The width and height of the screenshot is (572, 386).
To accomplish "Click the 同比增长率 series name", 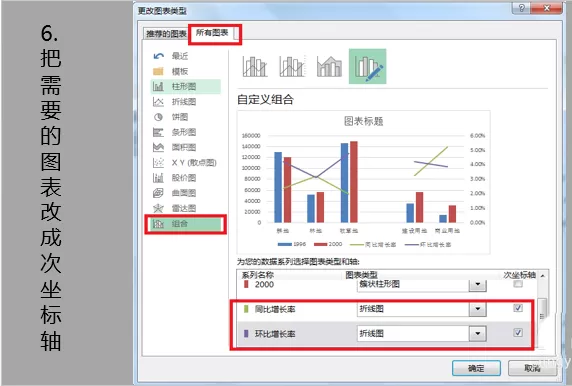I will [275, 309].
